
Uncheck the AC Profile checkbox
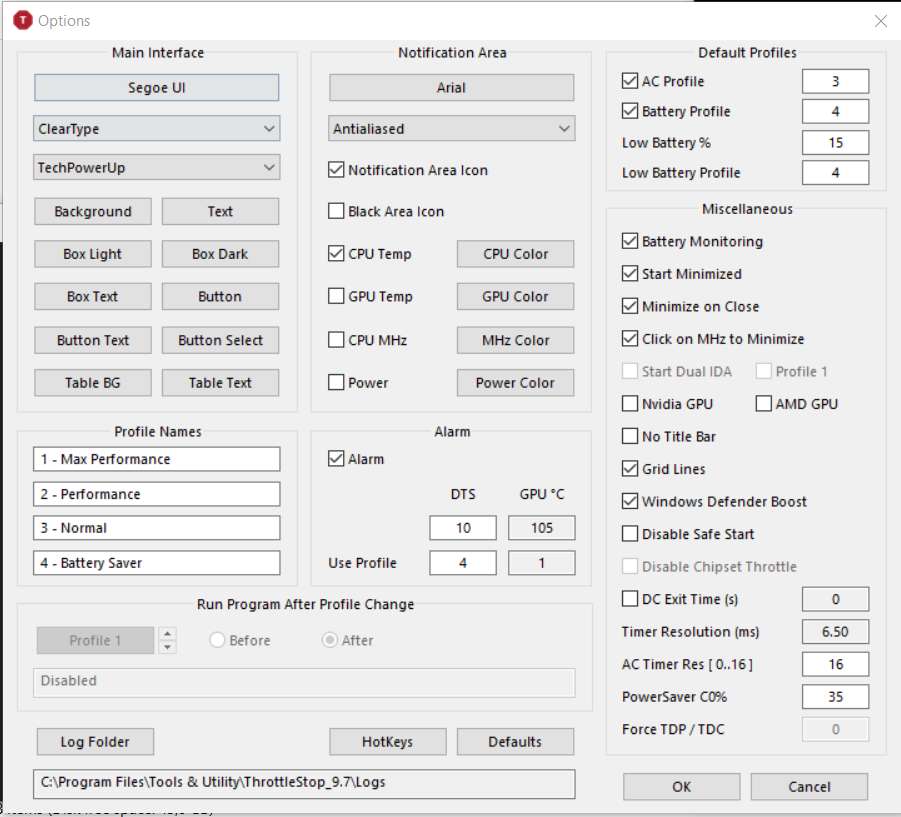pos(630,81)
